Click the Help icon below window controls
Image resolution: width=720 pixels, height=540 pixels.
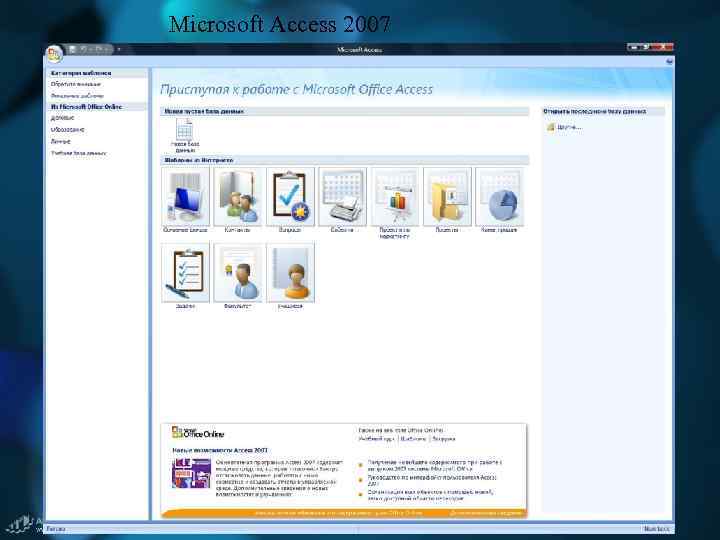(669, 61)
